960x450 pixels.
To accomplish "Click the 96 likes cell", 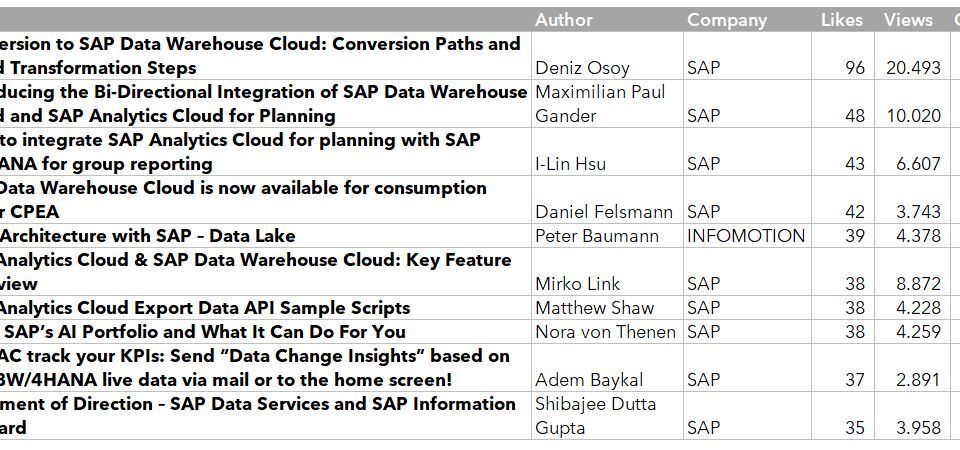I will click(842, 56).
